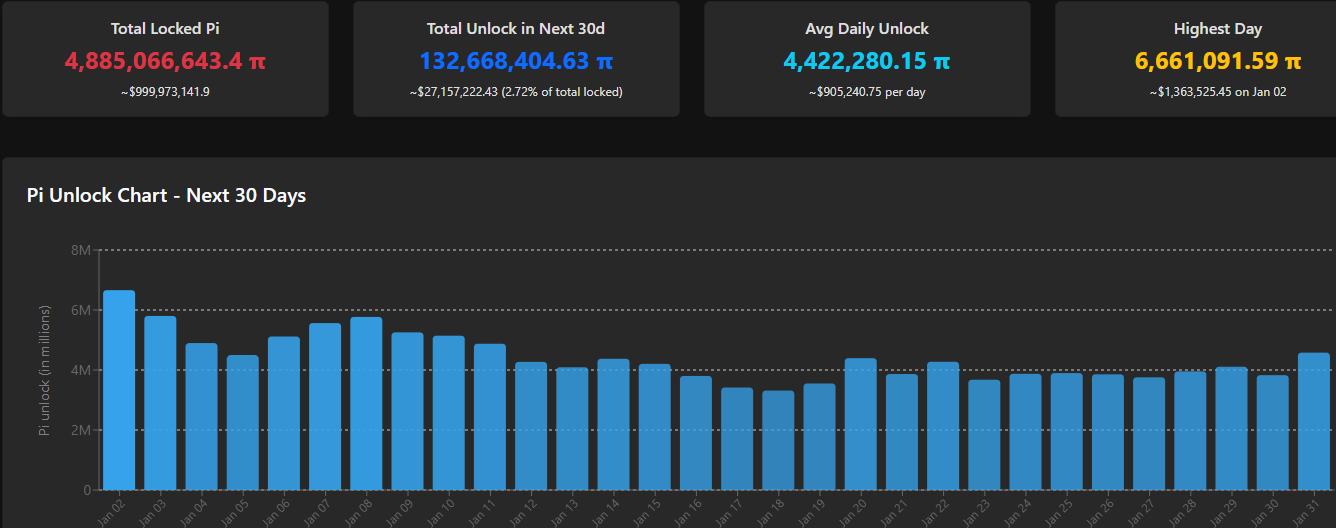1336x528 pixels.
Task: Click the Jan 16 x-axis date label
Action: [689, 510]
